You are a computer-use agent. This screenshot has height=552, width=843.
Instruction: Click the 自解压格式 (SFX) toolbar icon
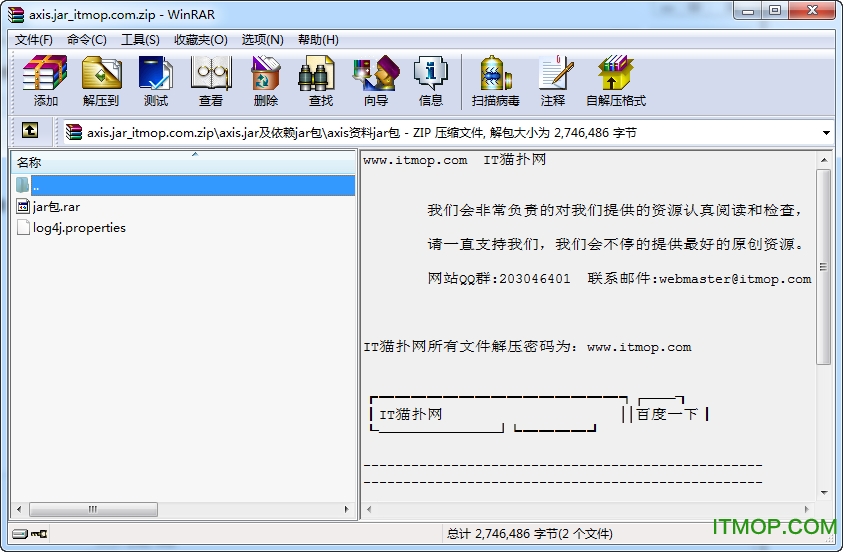(x=616, y=81)
